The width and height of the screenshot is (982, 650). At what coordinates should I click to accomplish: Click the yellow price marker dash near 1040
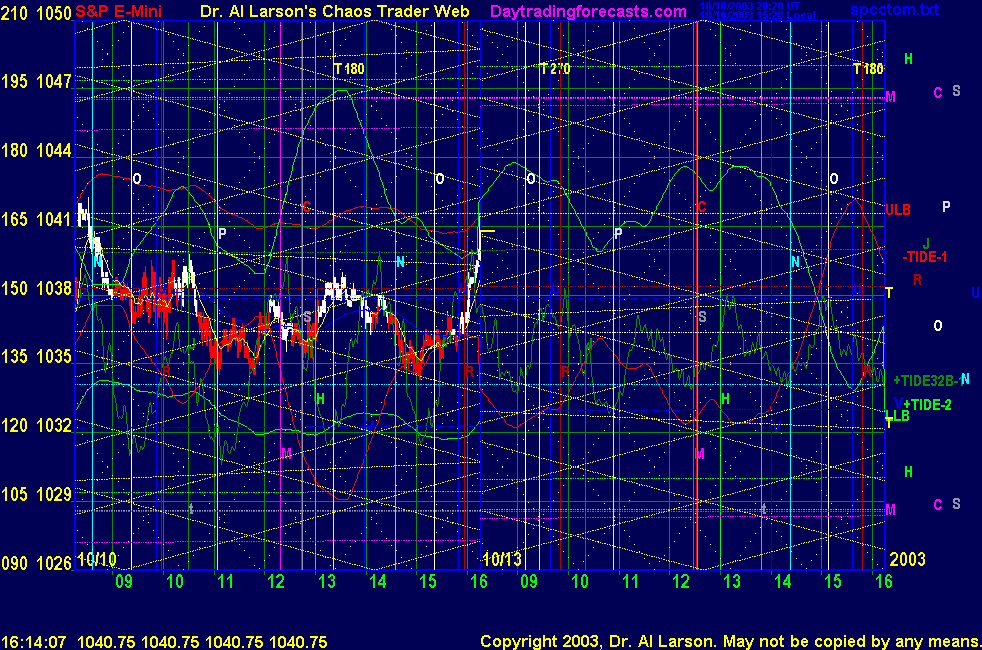(x=488, y=231)
